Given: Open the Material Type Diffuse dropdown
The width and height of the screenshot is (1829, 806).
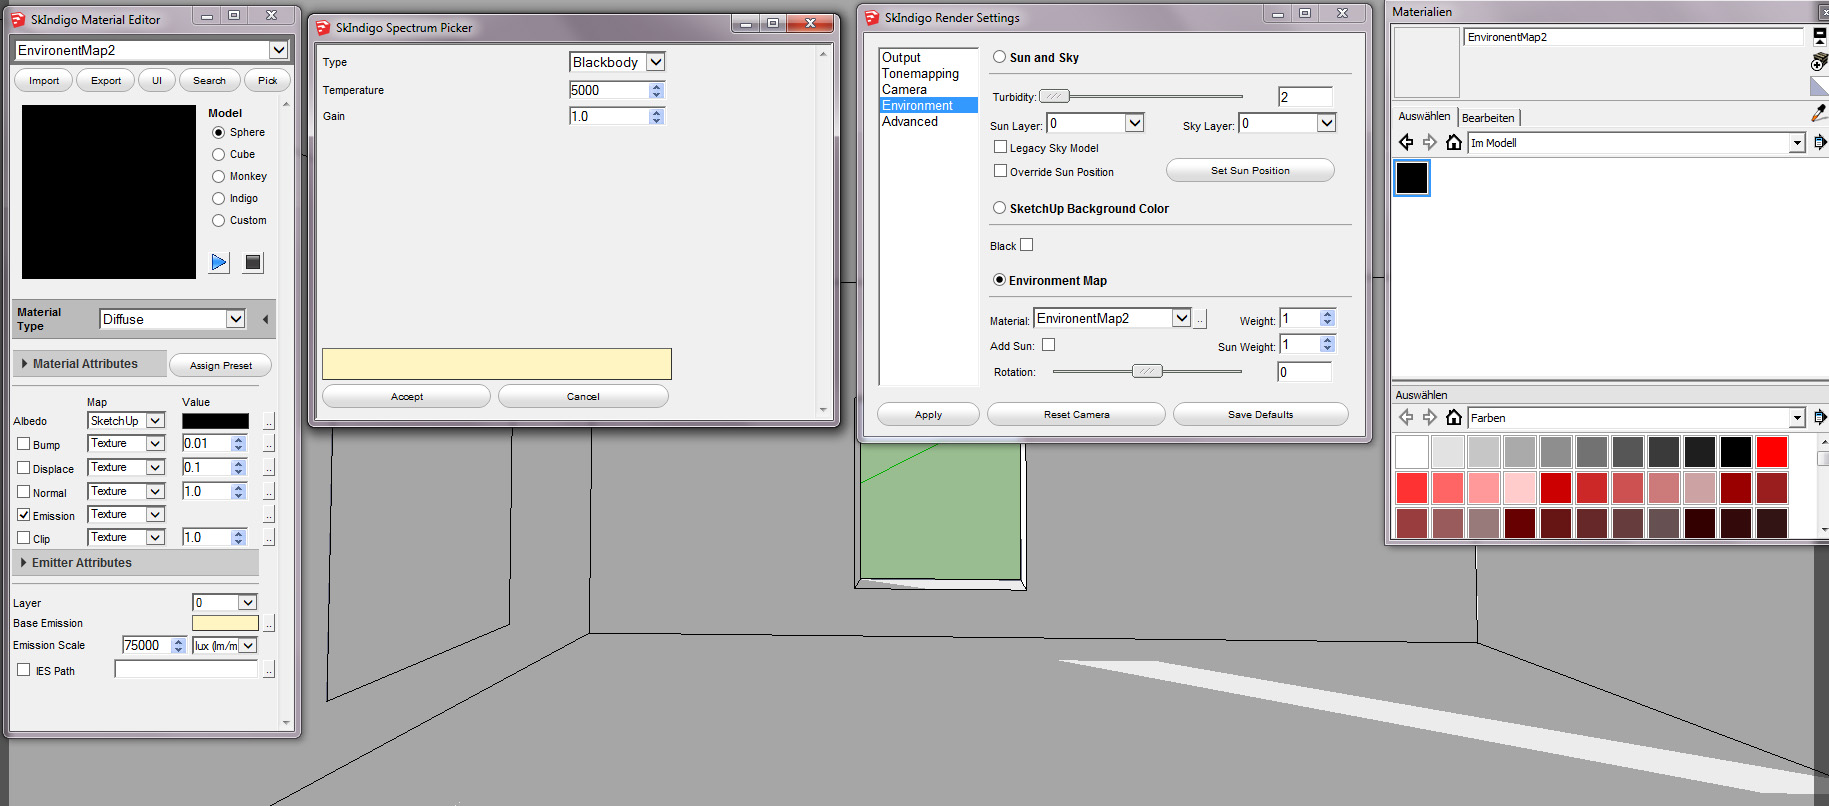Looking at the screenshot, I should click(x=235, y=319).
